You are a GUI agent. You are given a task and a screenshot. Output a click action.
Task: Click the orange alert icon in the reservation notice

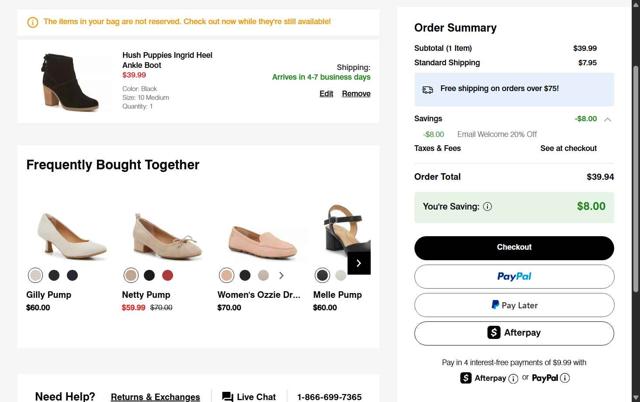click(x=32, y=22)
